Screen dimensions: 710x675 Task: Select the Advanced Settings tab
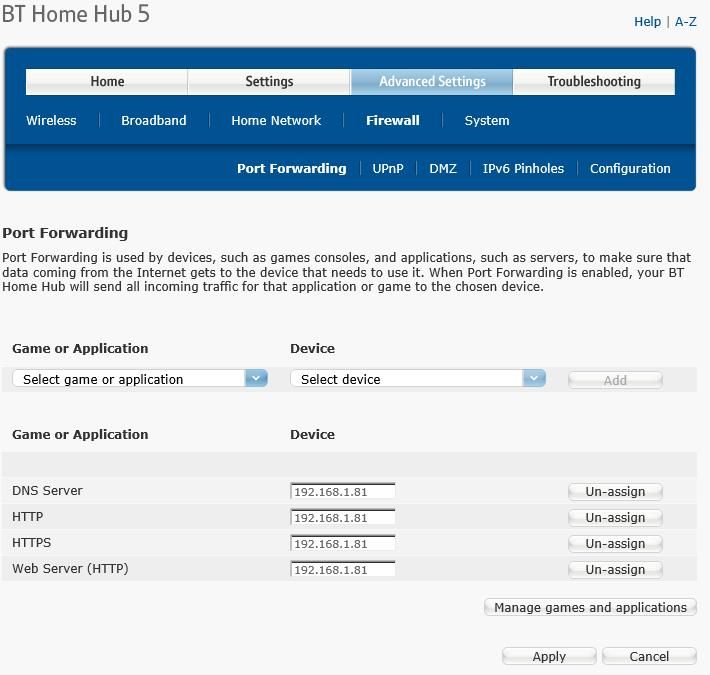432,81
